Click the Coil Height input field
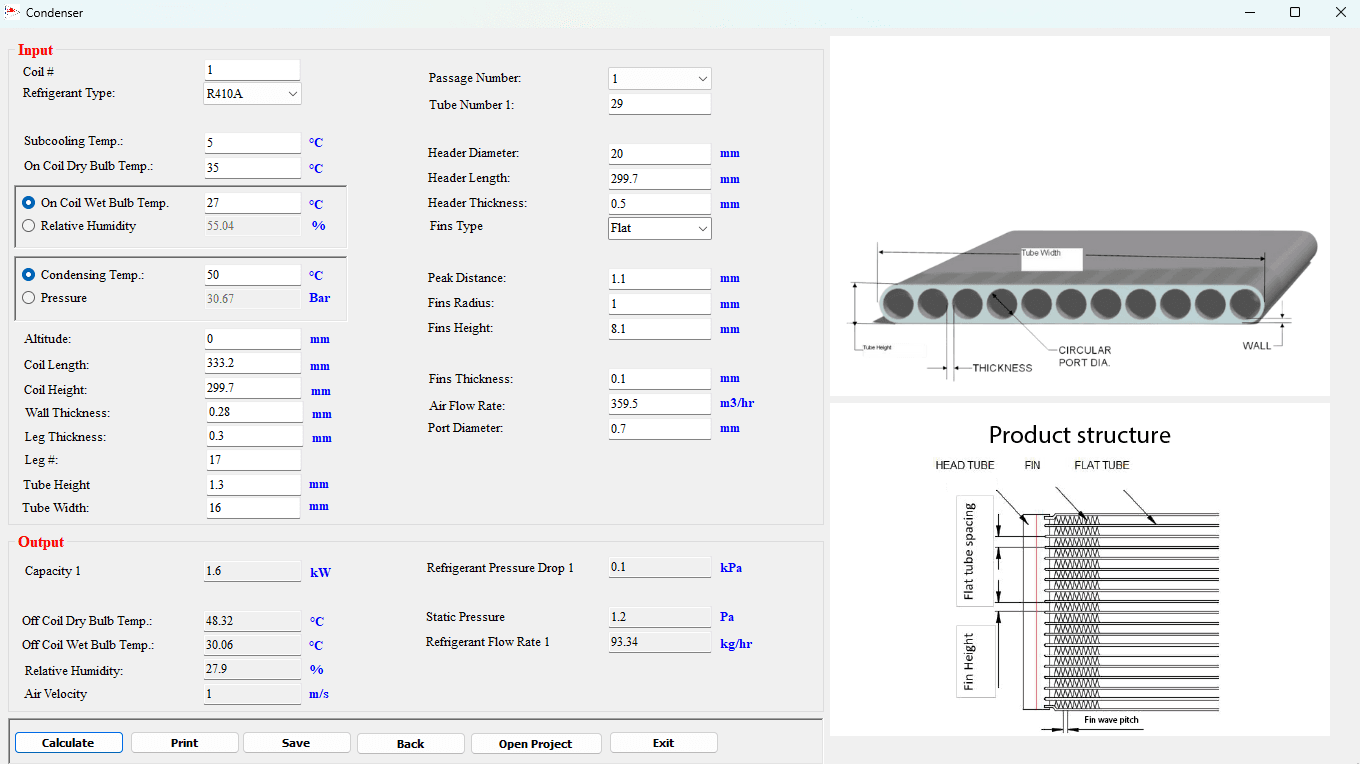The image size is (1360, 764). 252,388
